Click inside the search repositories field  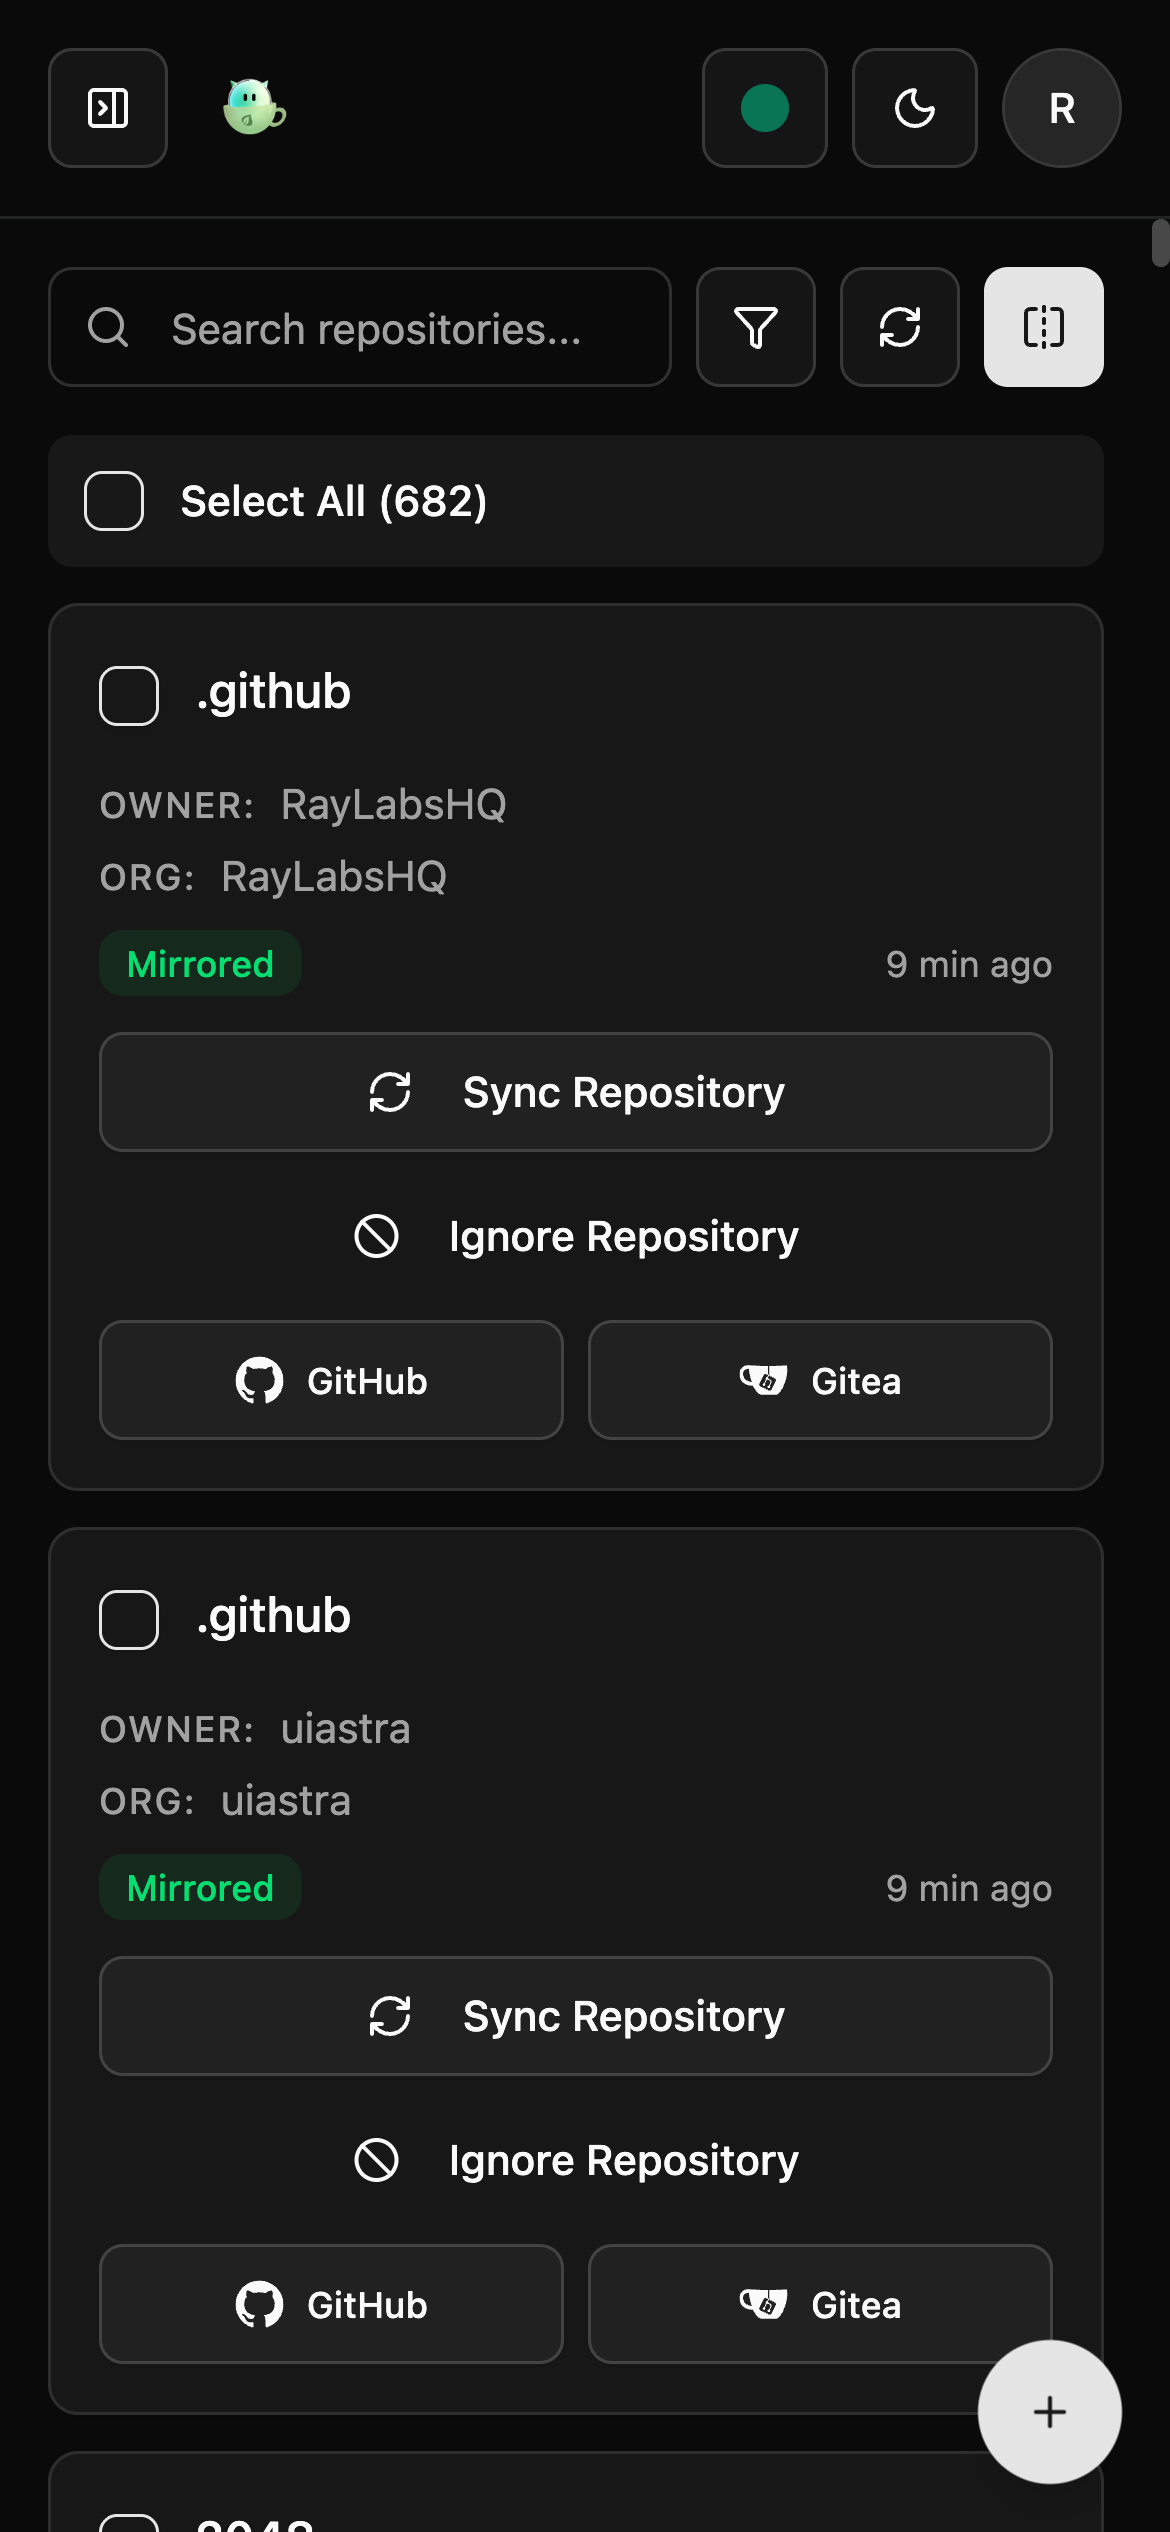[x=400, y=327]
